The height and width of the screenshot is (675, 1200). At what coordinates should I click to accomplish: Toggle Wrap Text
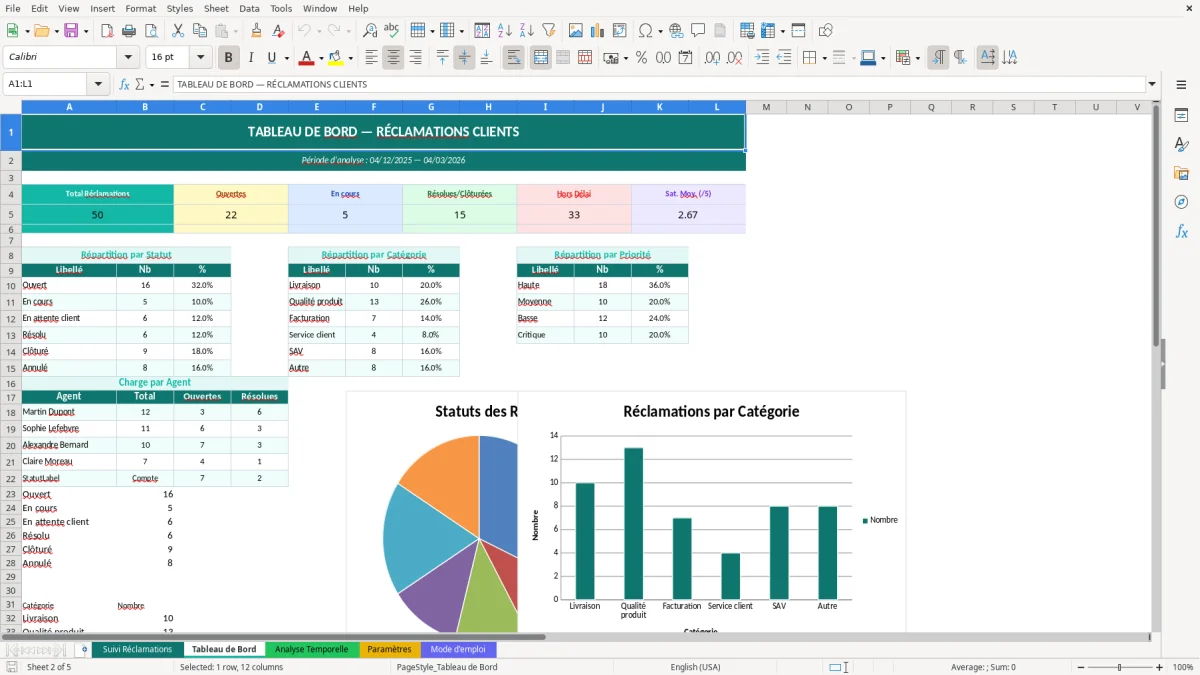(514, 58)
